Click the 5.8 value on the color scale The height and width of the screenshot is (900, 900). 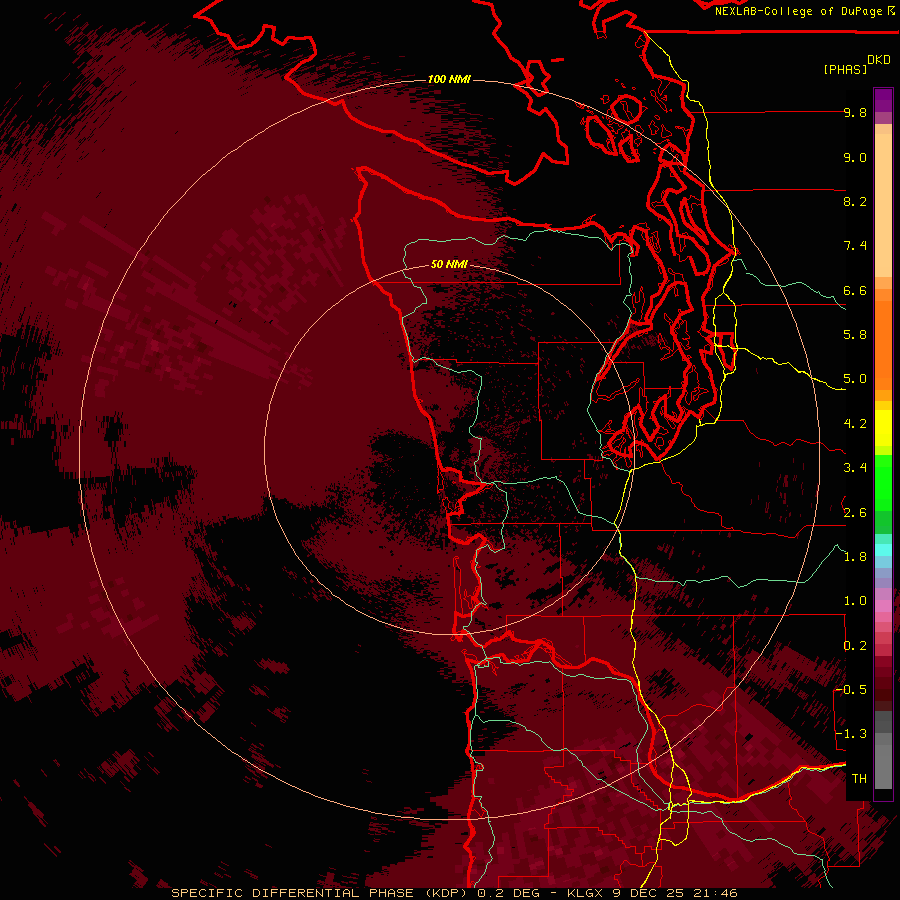coord(855,335)
